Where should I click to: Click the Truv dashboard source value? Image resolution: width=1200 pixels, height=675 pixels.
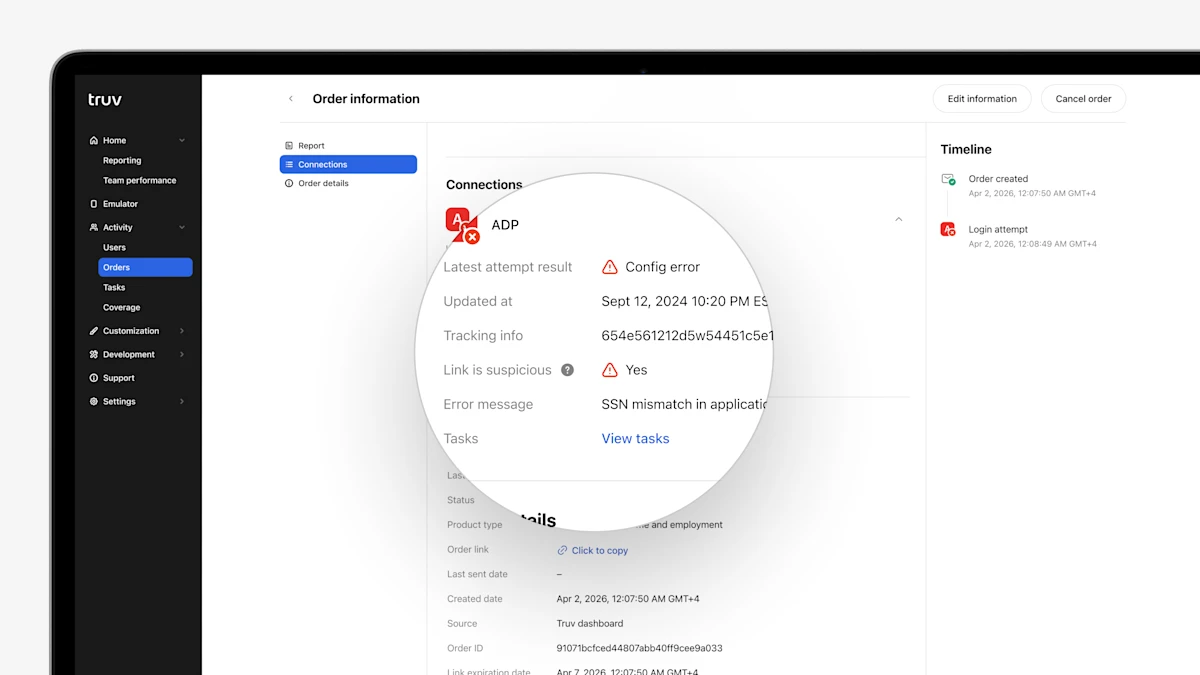[590, 624]
